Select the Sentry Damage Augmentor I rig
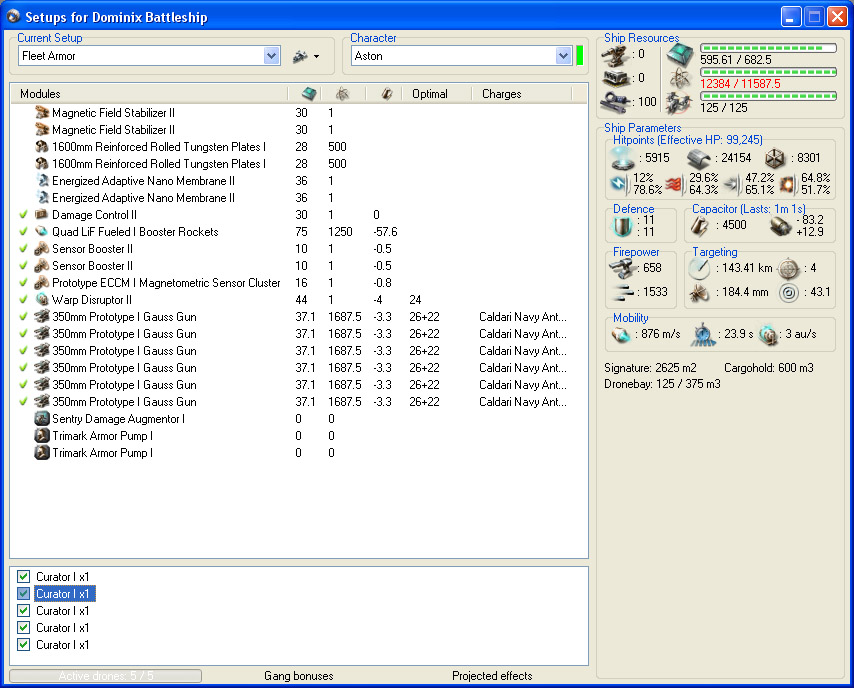 (x=298, y=419)
